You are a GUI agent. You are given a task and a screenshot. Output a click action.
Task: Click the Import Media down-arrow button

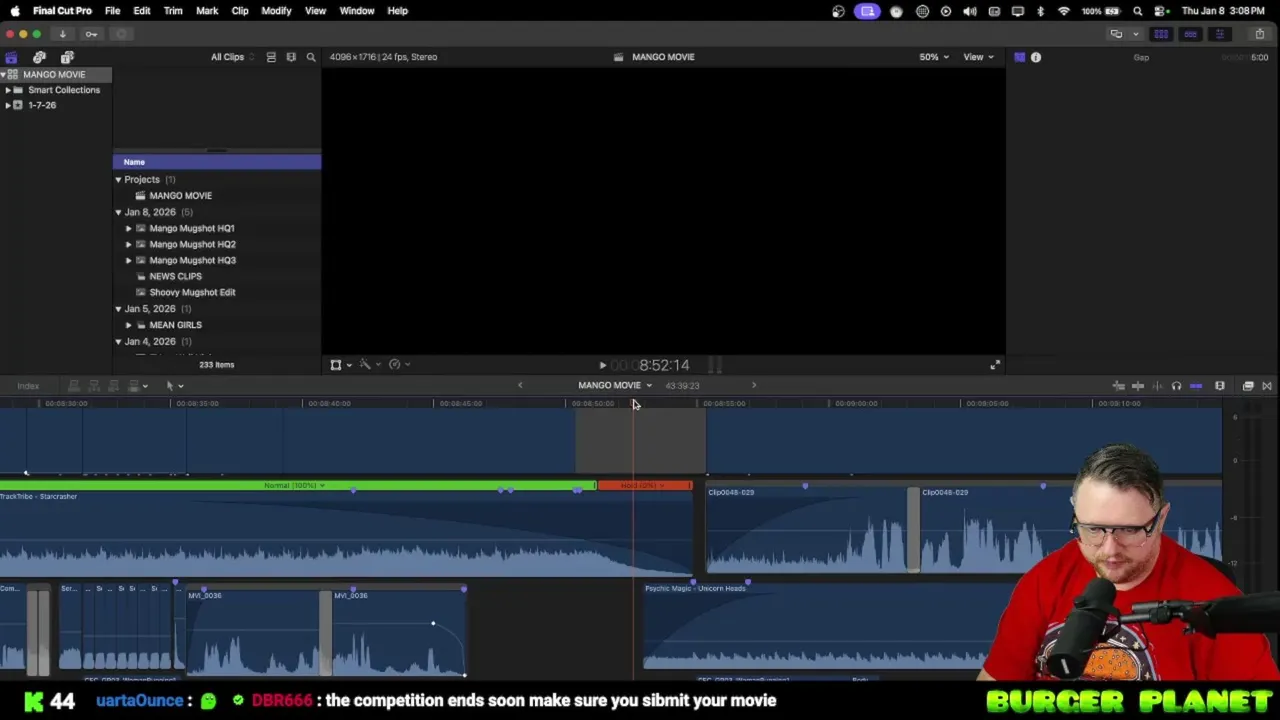62,34
